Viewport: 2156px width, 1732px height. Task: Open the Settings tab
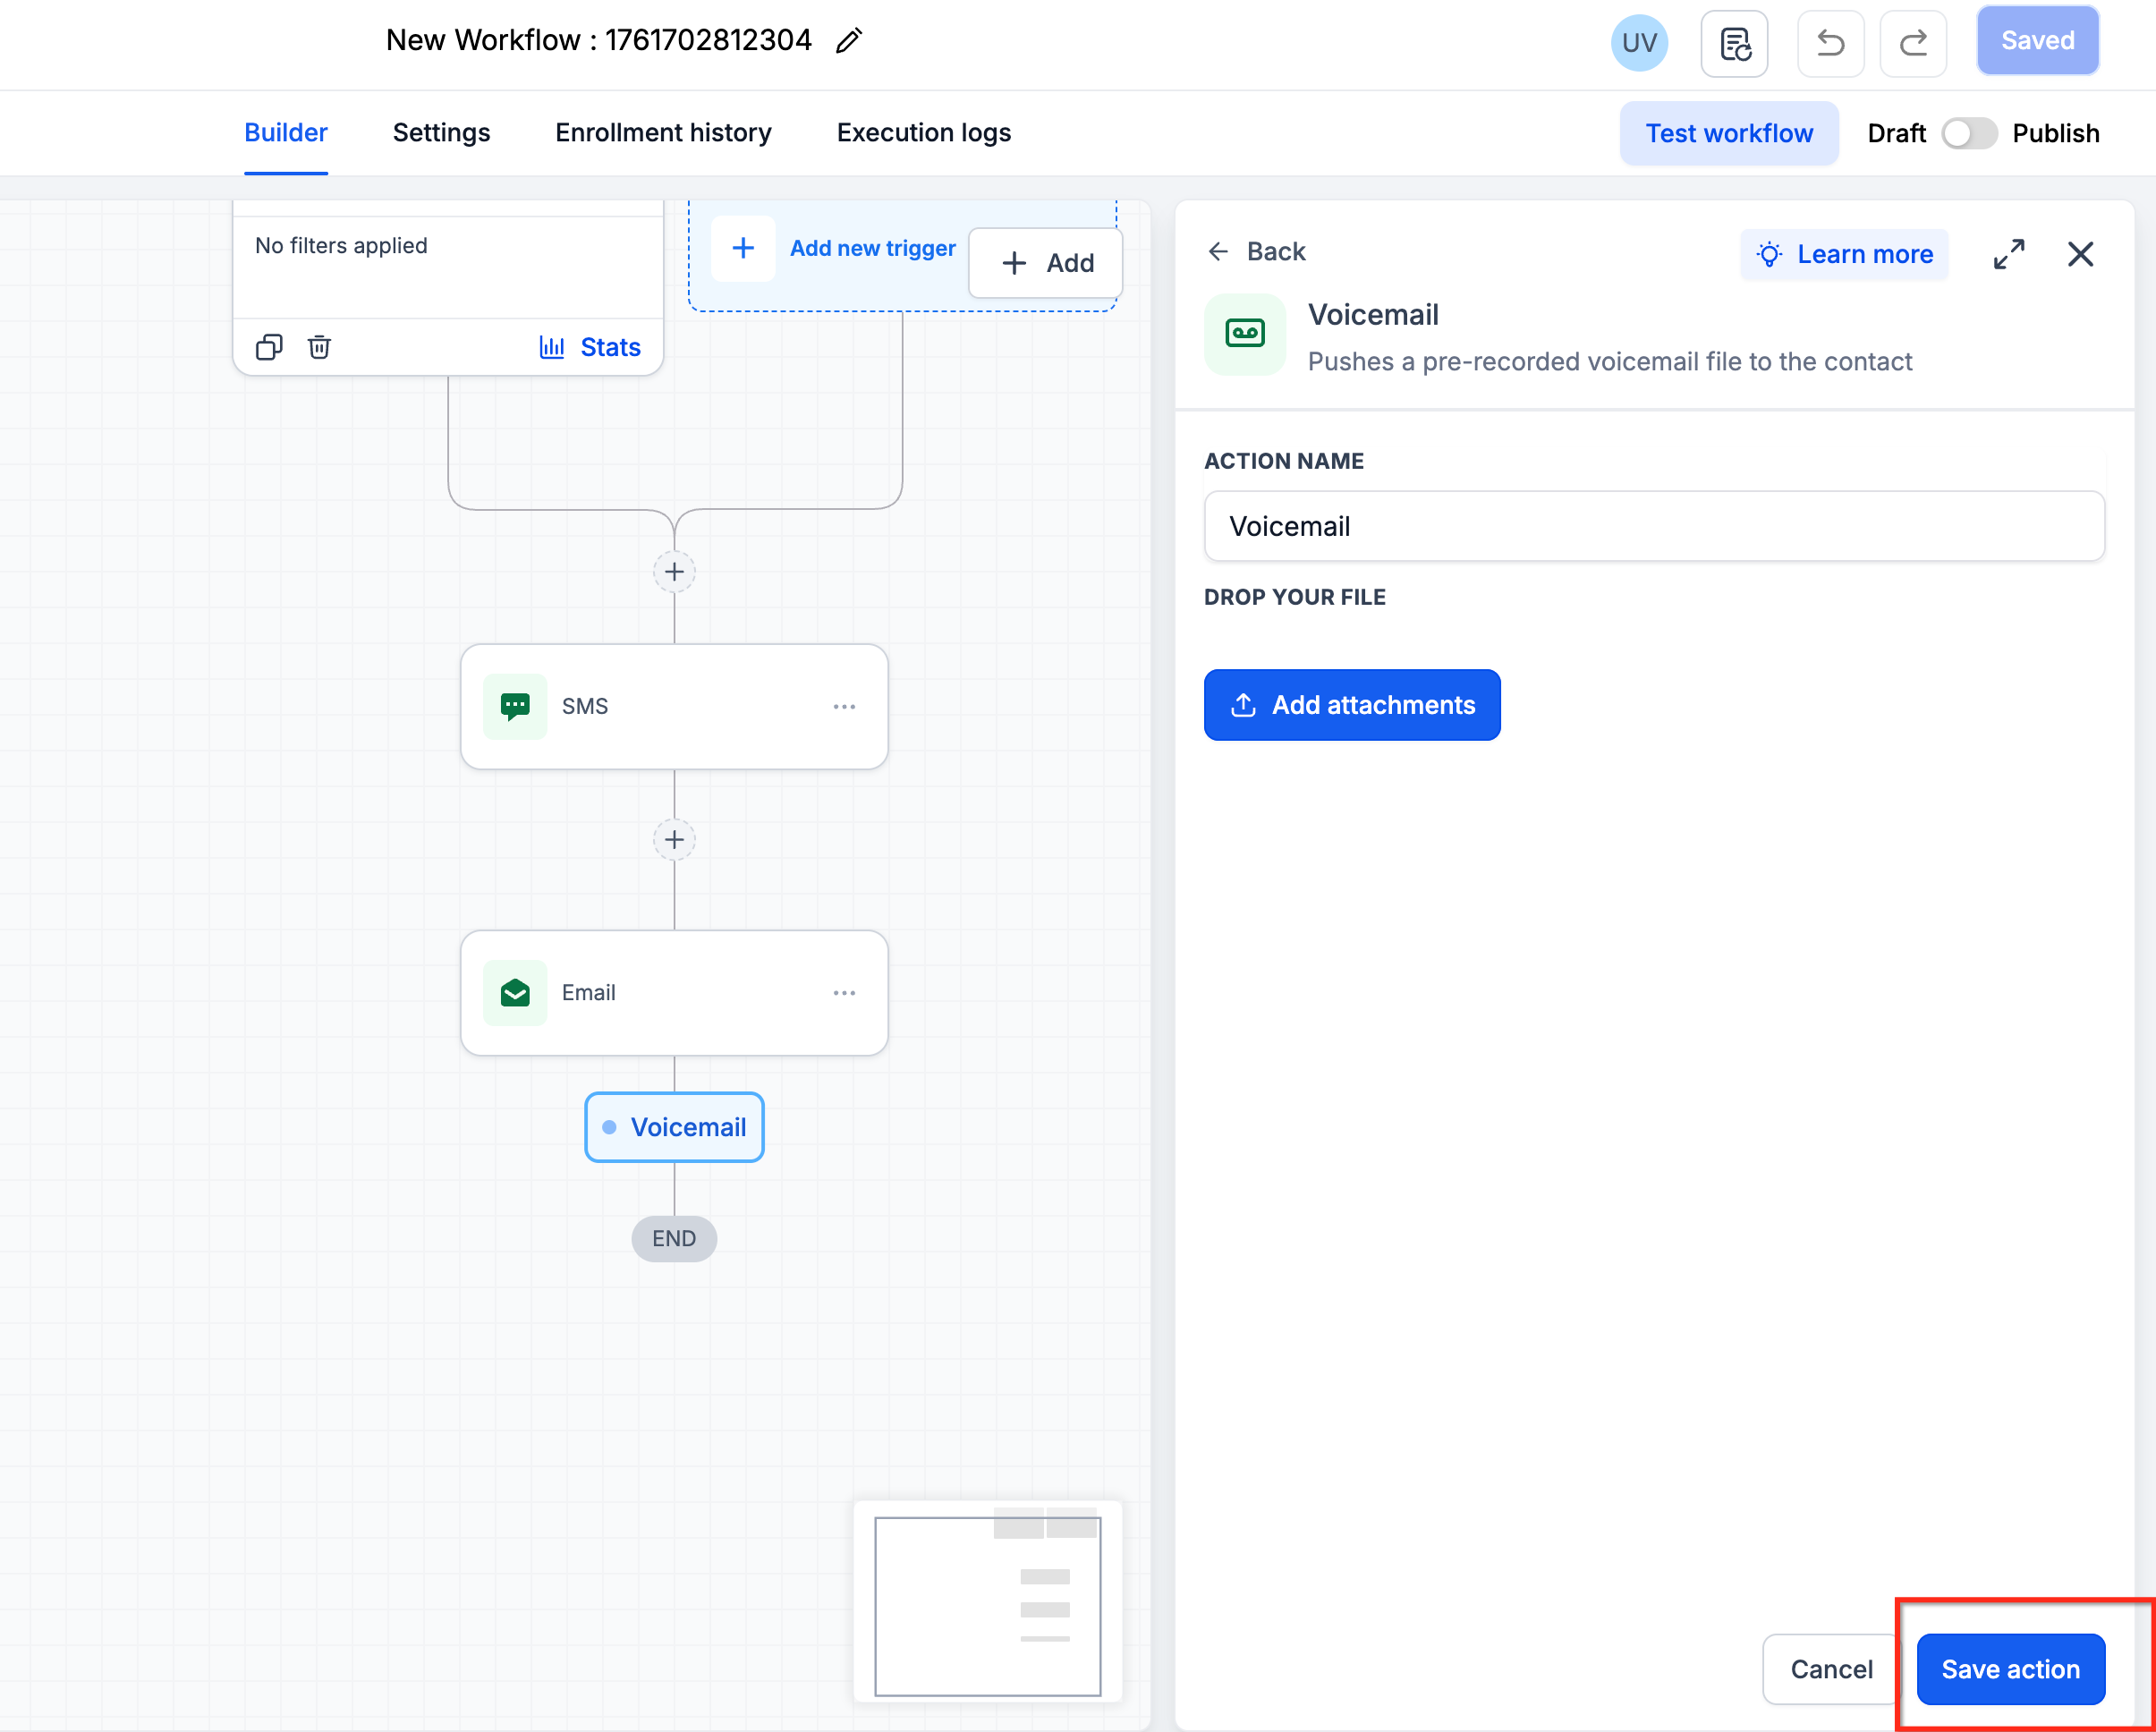pos(441,133)
